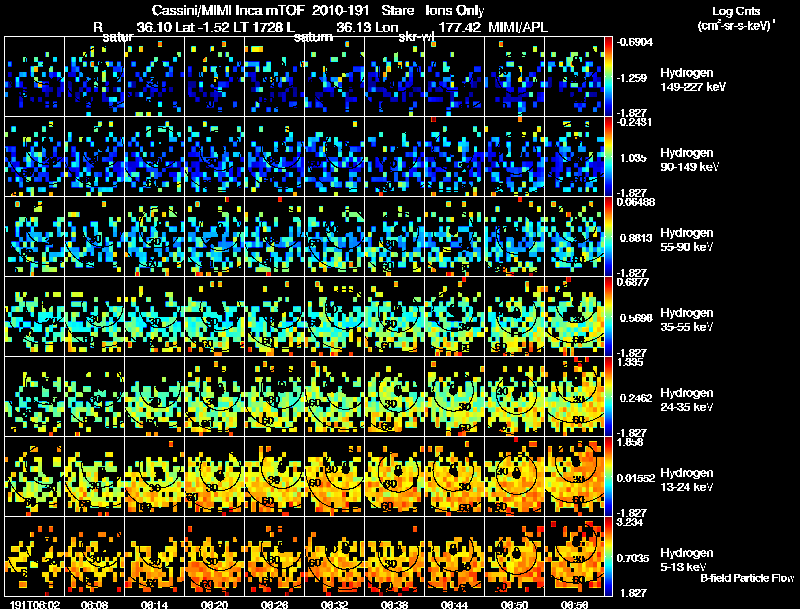Click the 177.42 header value
The image size is (800, 609).
[459, 27]
